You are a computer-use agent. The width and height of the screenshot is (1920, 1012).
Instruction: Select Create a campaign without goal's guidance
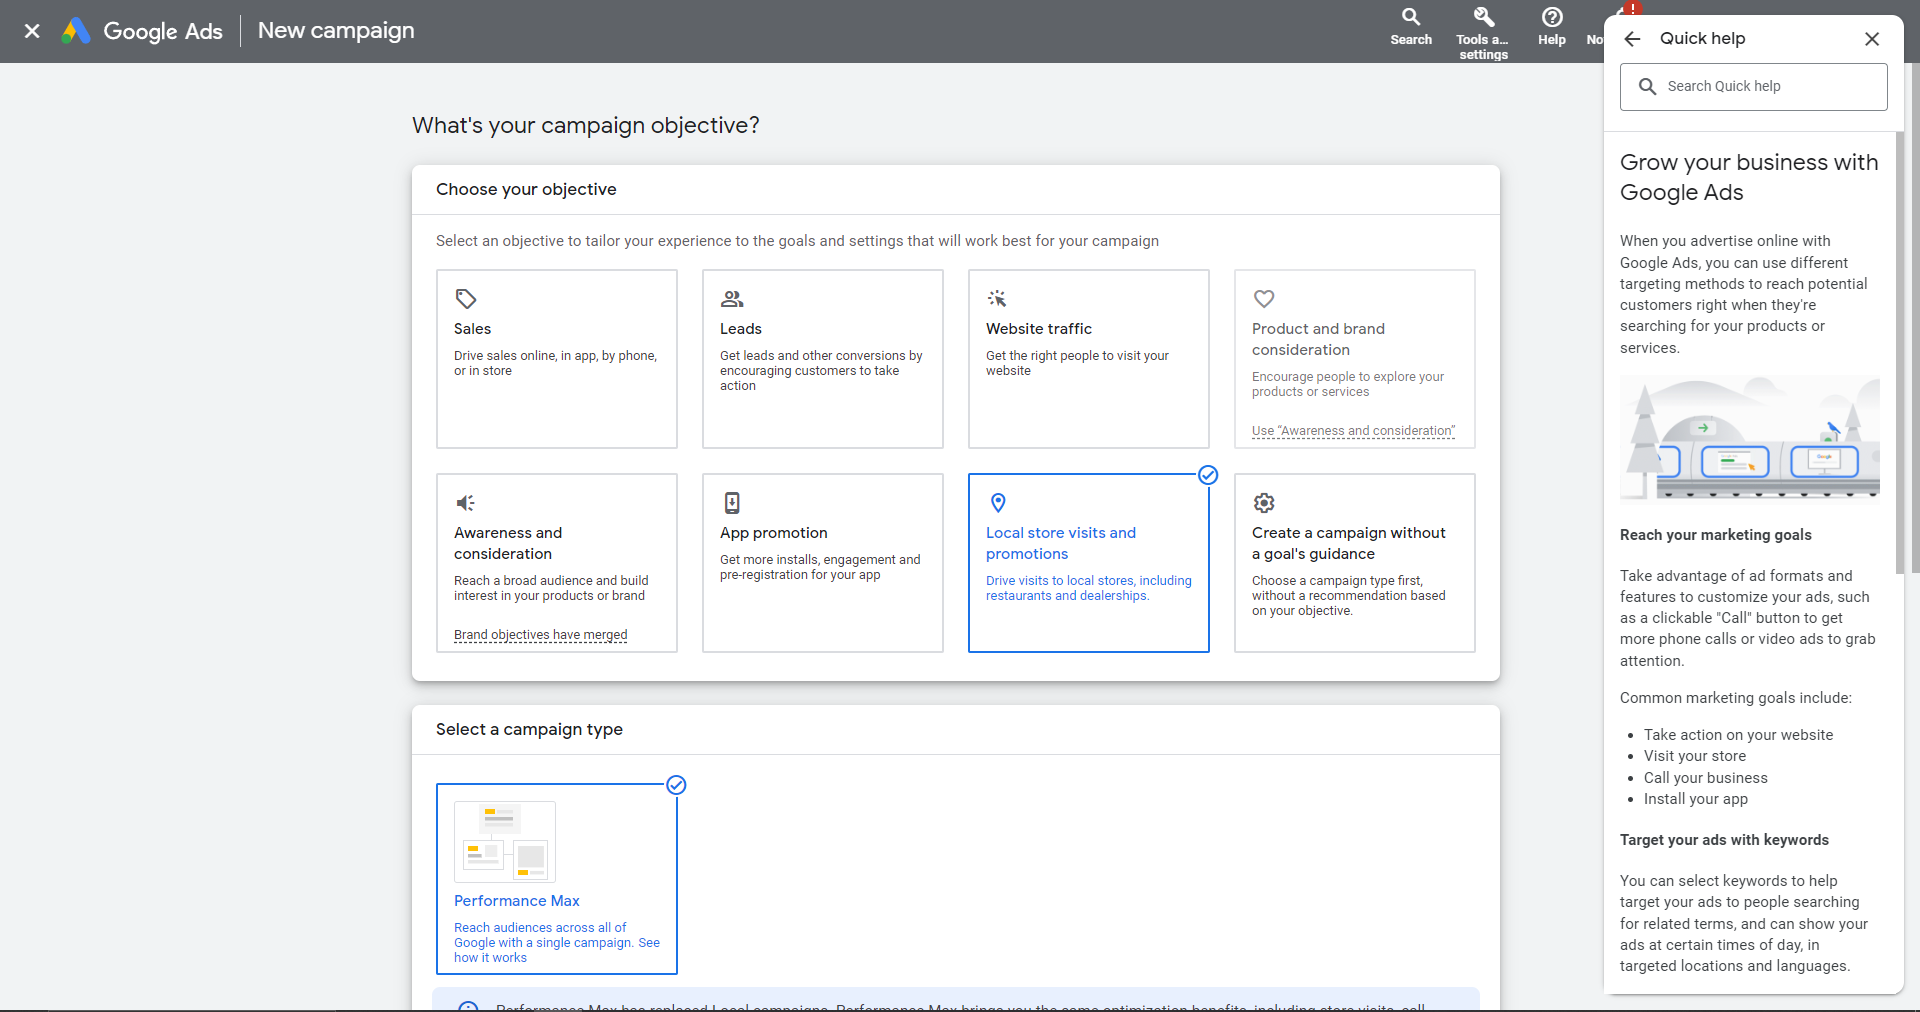[1355, 563]
